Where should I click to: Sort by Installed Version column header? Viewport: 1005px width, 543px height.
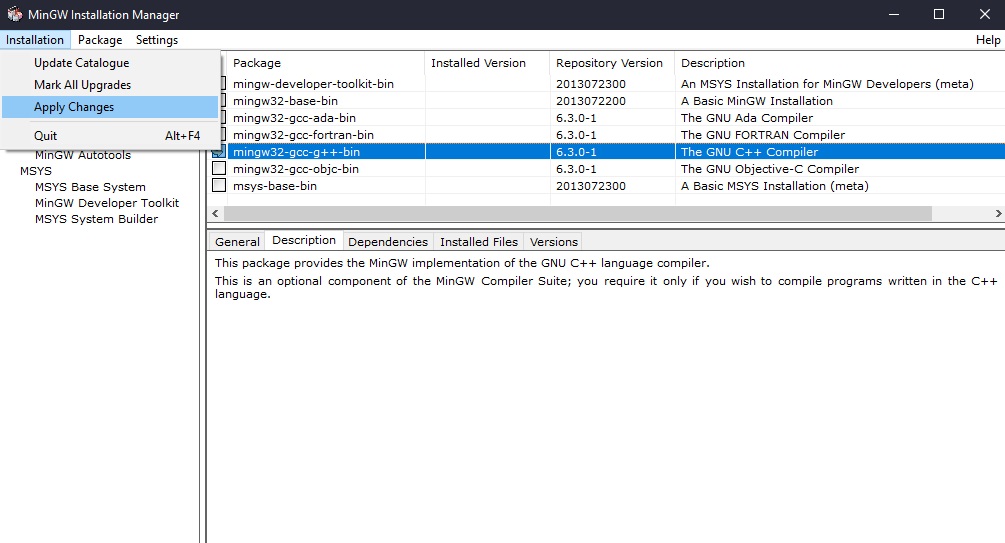coord(487,63)
